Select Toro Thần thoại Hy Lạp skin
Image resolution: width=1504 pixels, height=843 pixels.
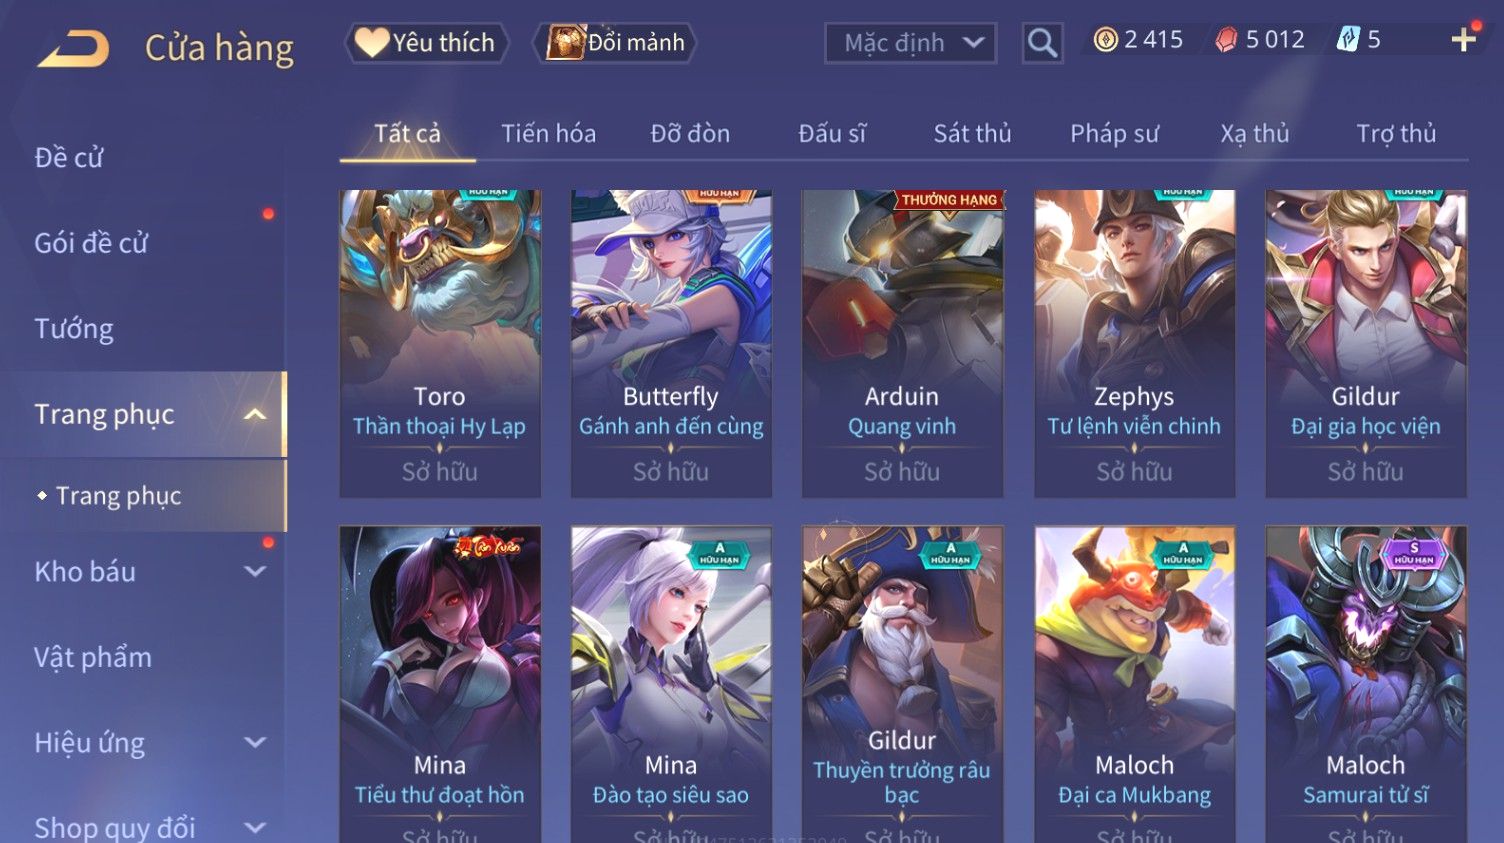(x=440, y=343)
